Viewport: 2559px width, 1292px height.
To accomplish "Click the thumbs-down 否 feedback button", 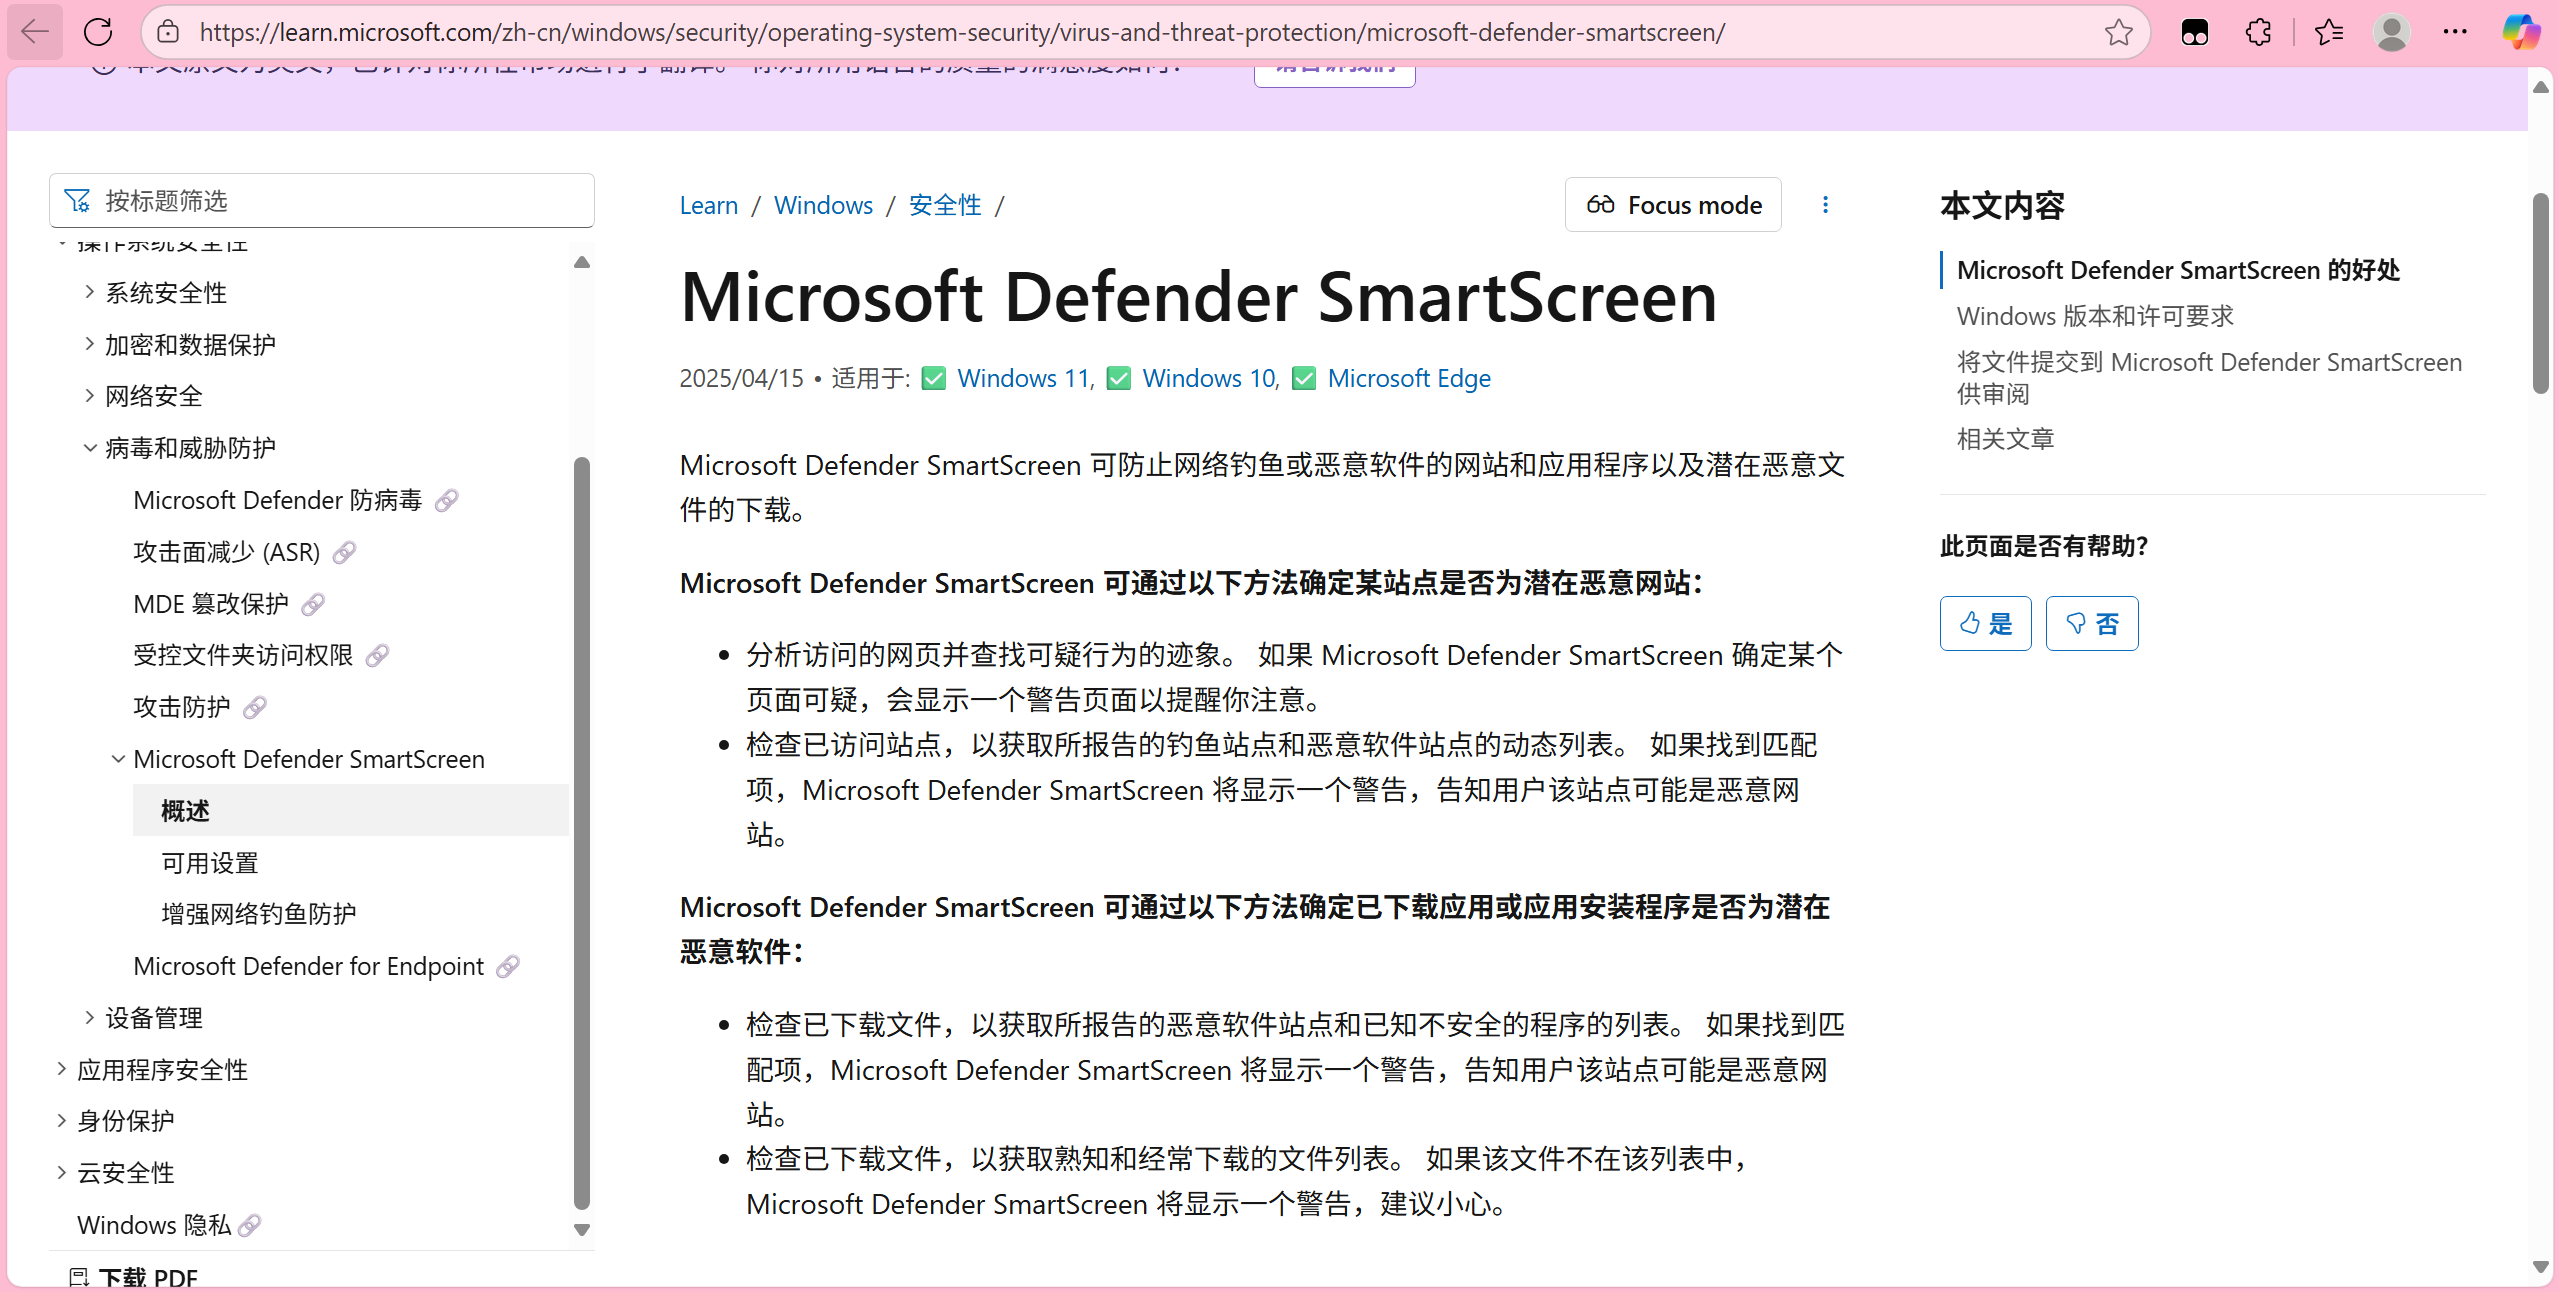I will pos(2091,624).
